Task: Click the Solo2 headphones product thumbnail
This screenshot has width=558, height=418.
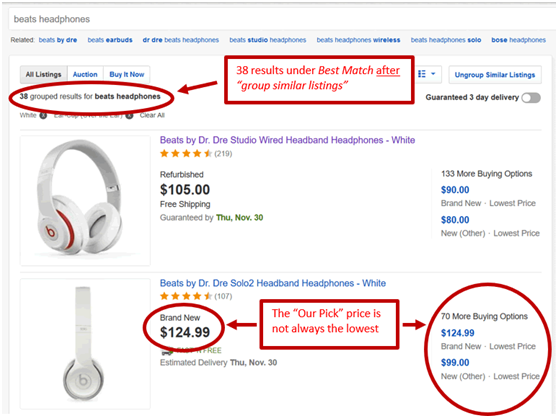Action: point(85,344)
